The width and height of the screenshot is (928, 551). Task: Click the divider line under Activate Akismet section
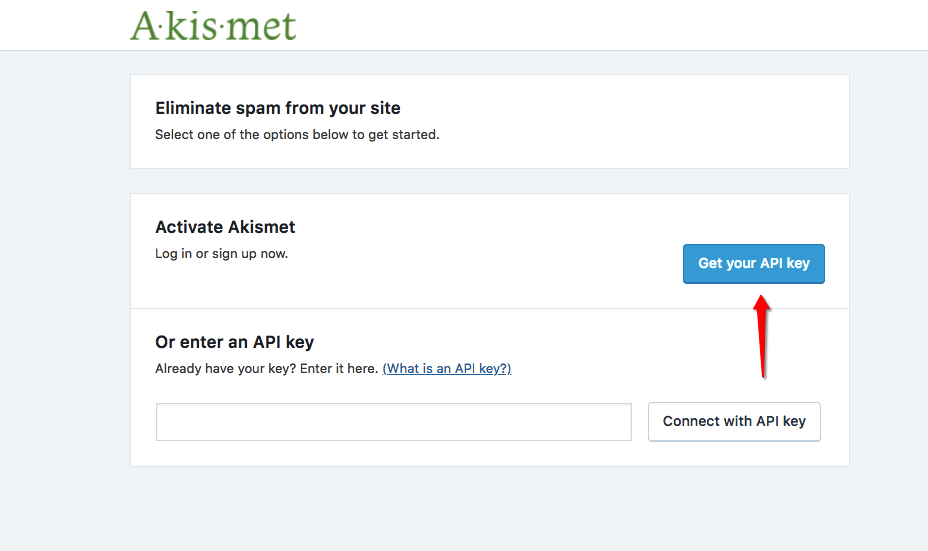(x=490, y=308)
